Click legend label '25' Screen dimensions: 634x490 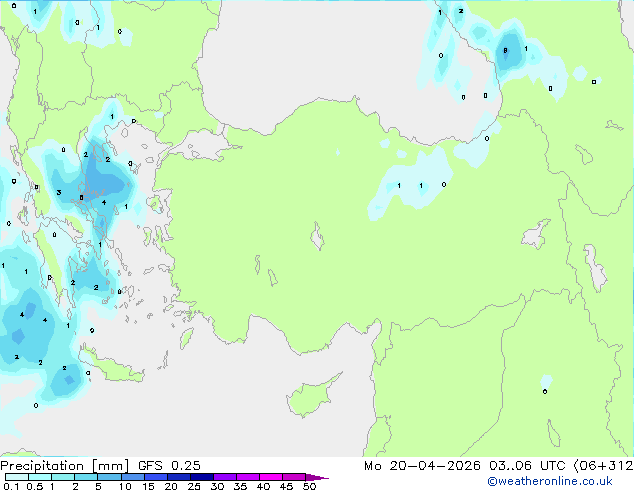click(x=194, y=486)
